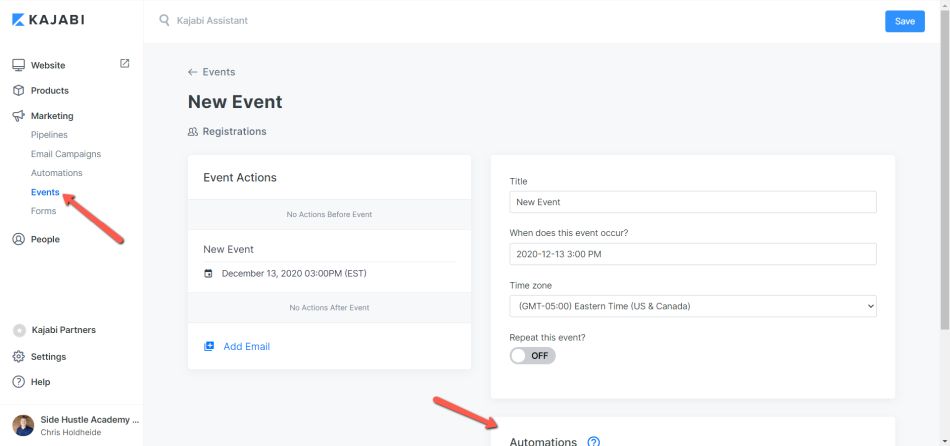Screen dimensions: 950x446
Task: Click the 'No Actions Before Event' row
Action: (329, 215)
